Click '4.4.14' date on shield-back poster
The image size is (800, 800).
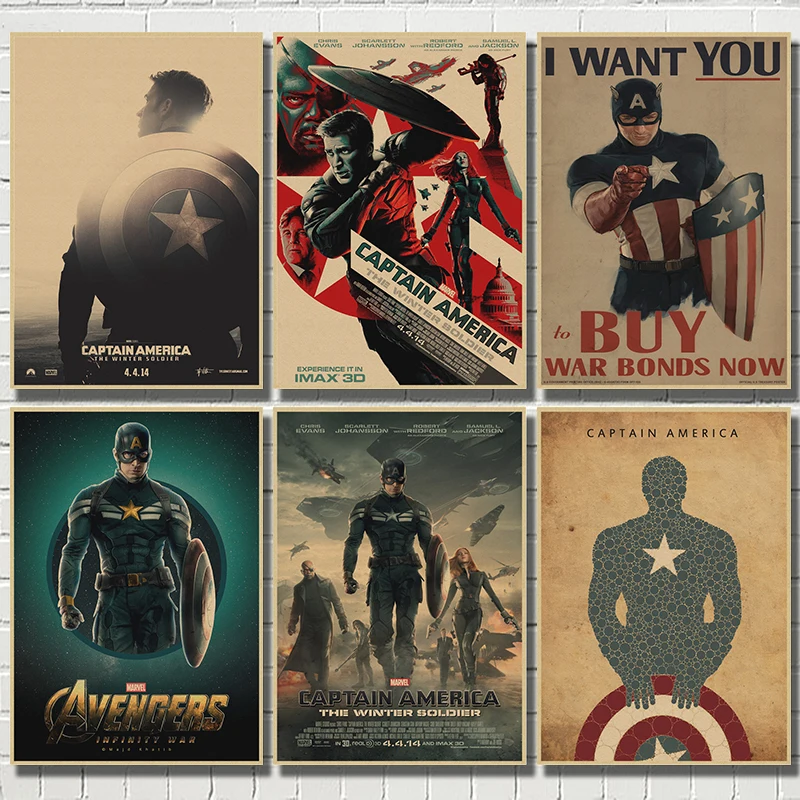[136, 372]
